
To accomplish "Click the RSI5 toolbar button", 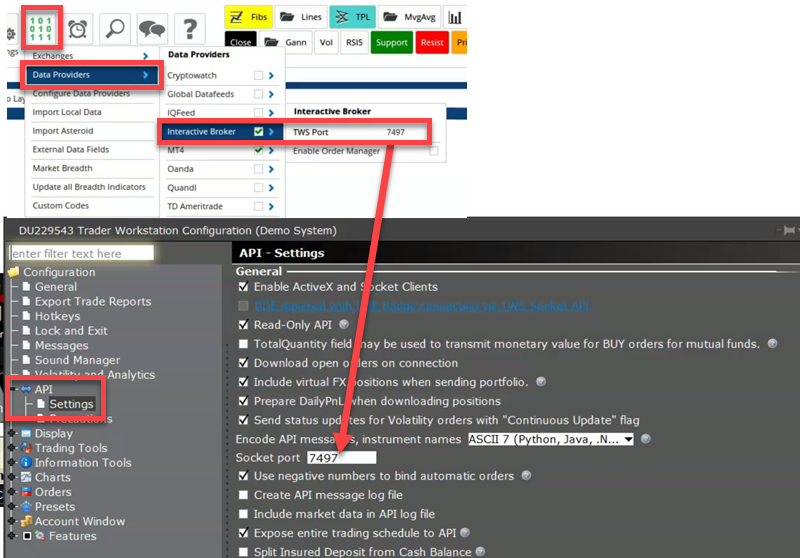I will 354,42.
